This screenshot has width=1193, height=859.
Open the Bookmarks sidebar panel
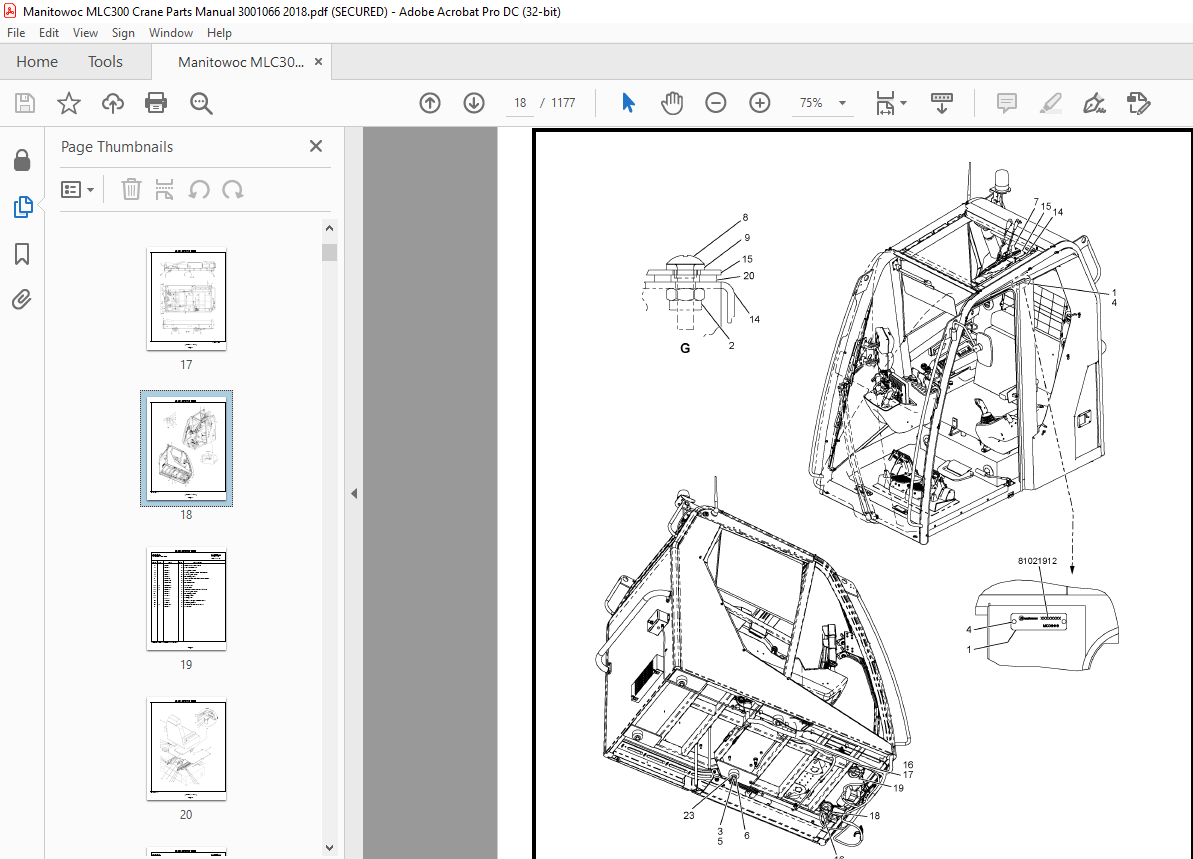coord(22,254)
